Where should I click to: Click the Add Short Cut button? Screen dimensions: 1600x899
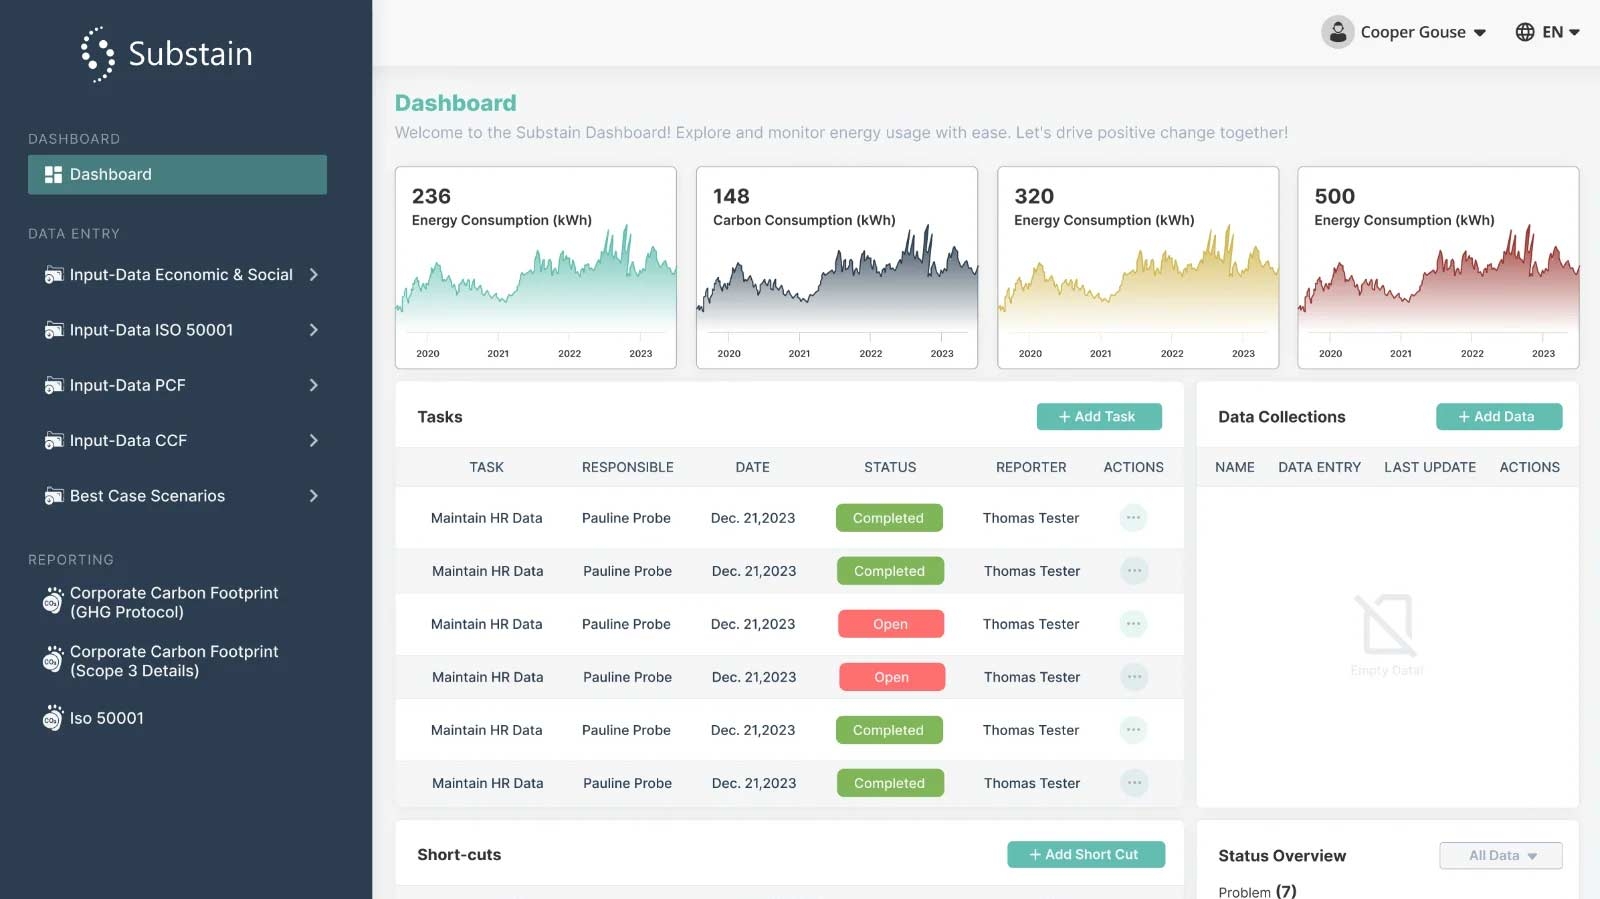click(x=1086, y=855)
